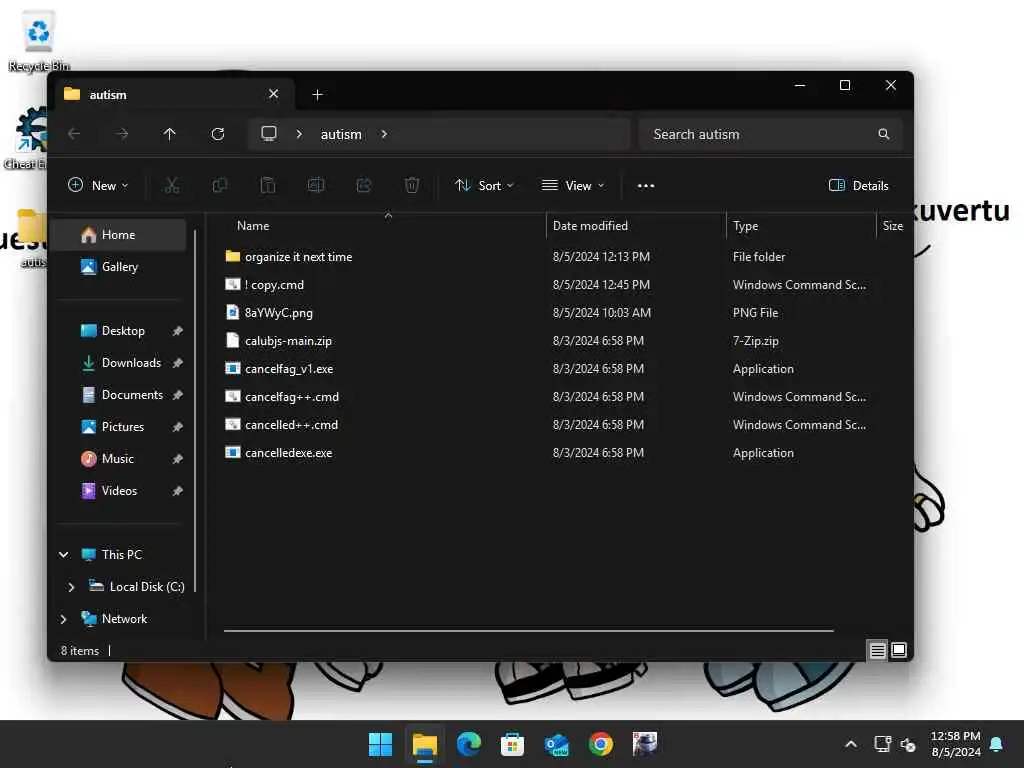The image size is (1024, 768).
Task: Open Recycle Bin on desktop
Action: [x=39, y=40]
